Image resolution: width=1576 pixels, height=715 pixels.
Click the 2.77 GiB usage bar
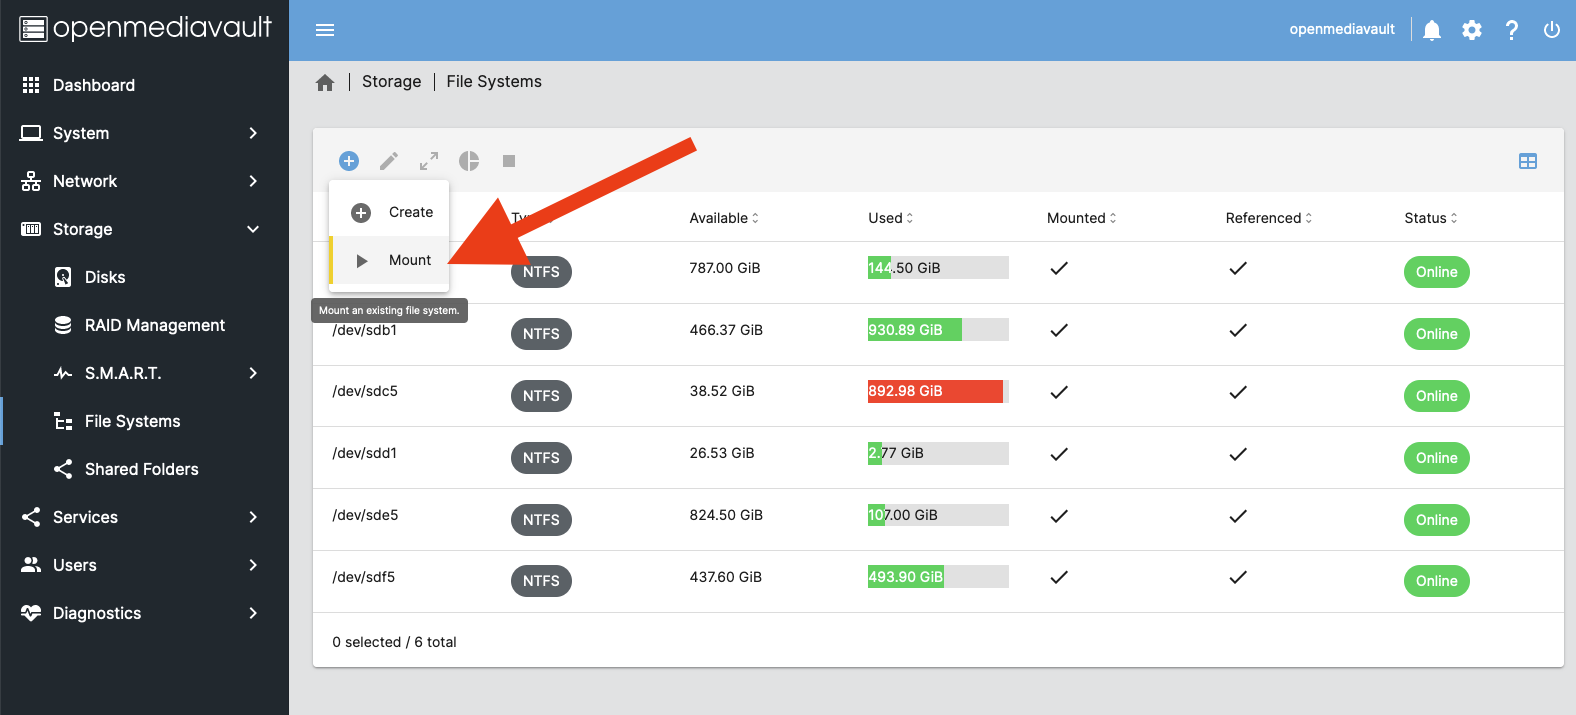pos(938,453)
